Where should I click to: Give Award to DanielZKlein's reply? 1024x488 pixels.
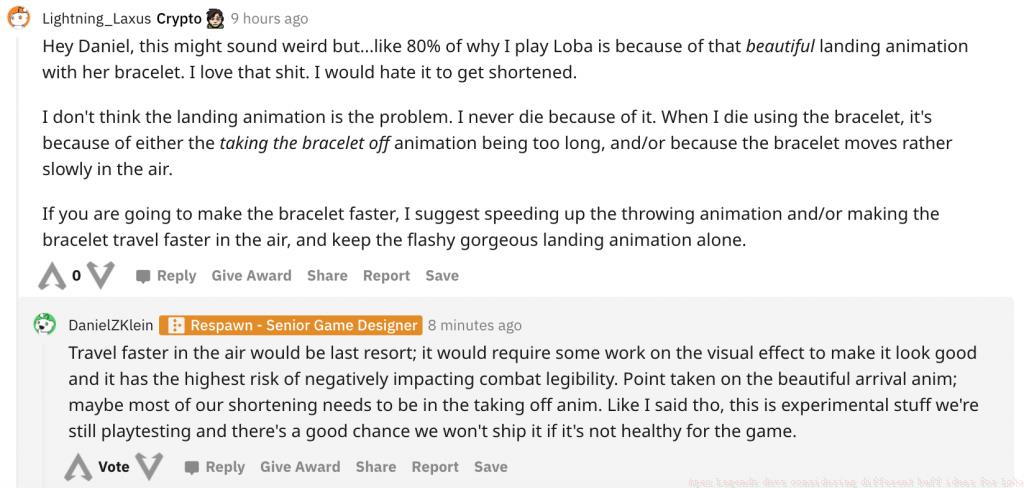click(299, 467)
